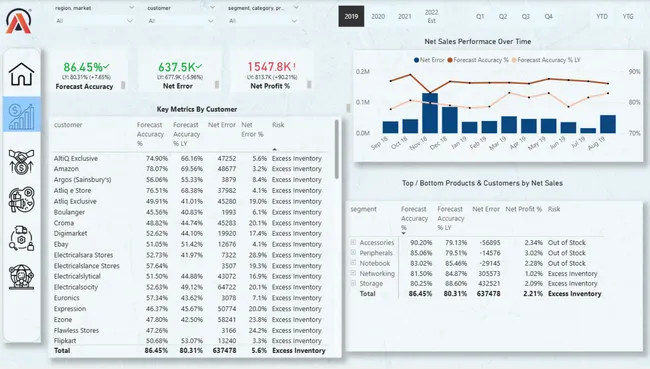650x369 pixels.
Task: Open the customer filter dropdown
Action: tap(180, 21)
